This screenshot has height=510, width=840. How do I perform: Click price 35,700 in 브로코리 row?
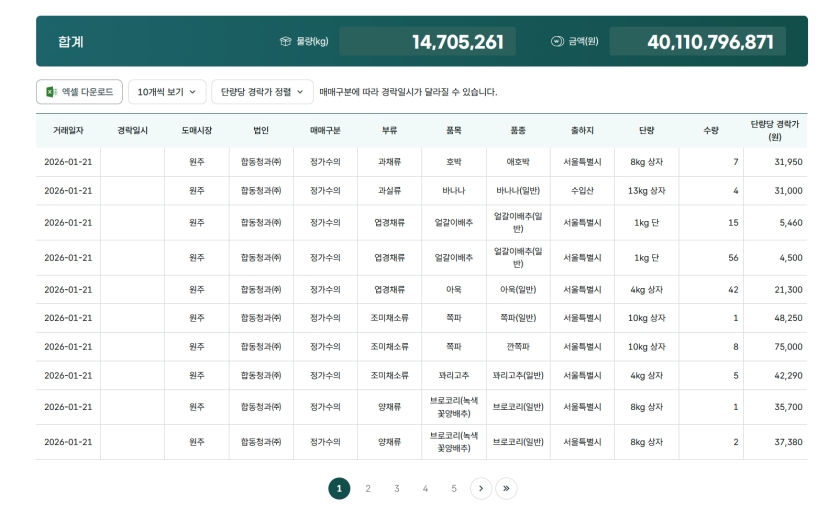788,407
